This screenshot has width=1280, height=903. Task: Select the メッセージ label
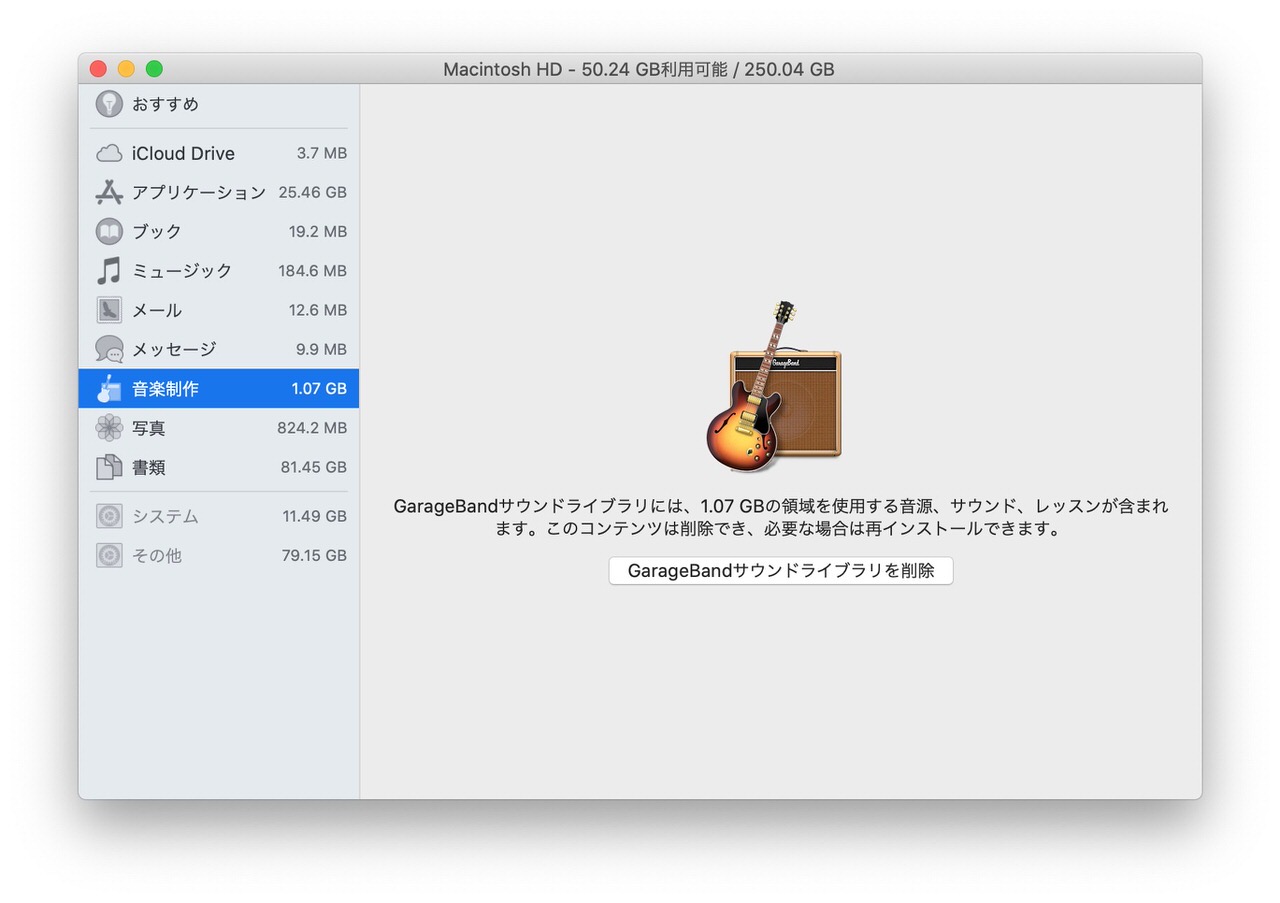(x=174, y=349)
